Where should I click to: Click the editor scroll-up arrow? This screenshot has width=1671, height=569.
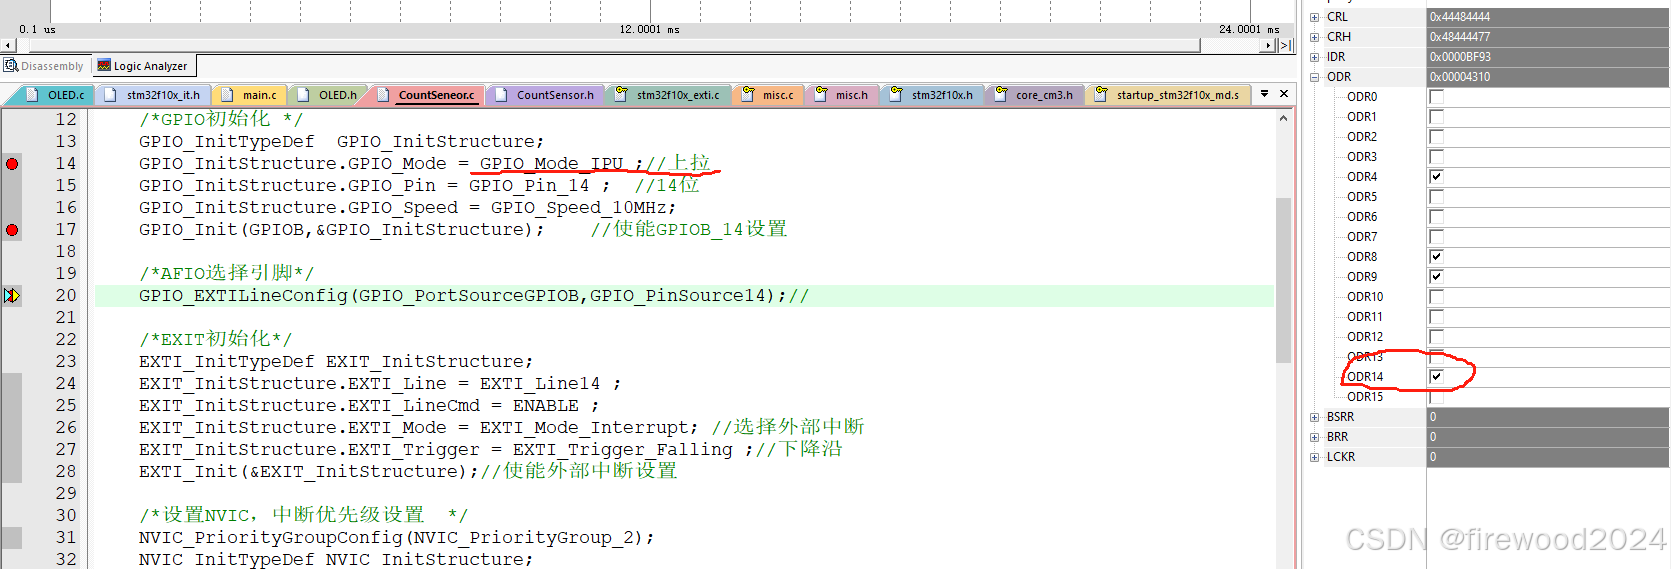pyautogui.click(x=1283, y=118)
